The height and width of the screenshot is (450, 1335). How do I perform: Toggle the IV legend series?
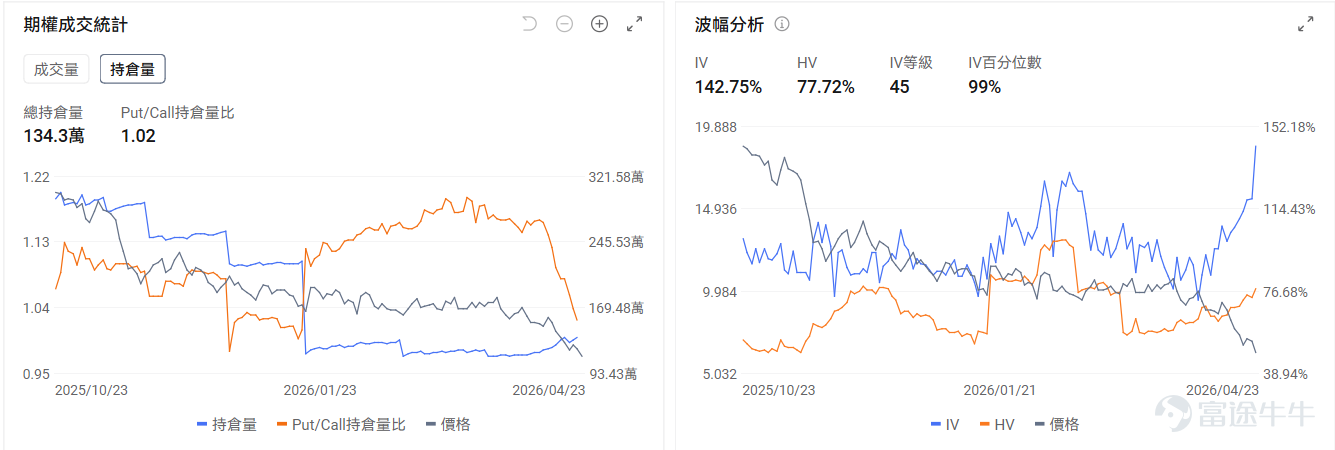pyautogui.click(x=945, y=424)
